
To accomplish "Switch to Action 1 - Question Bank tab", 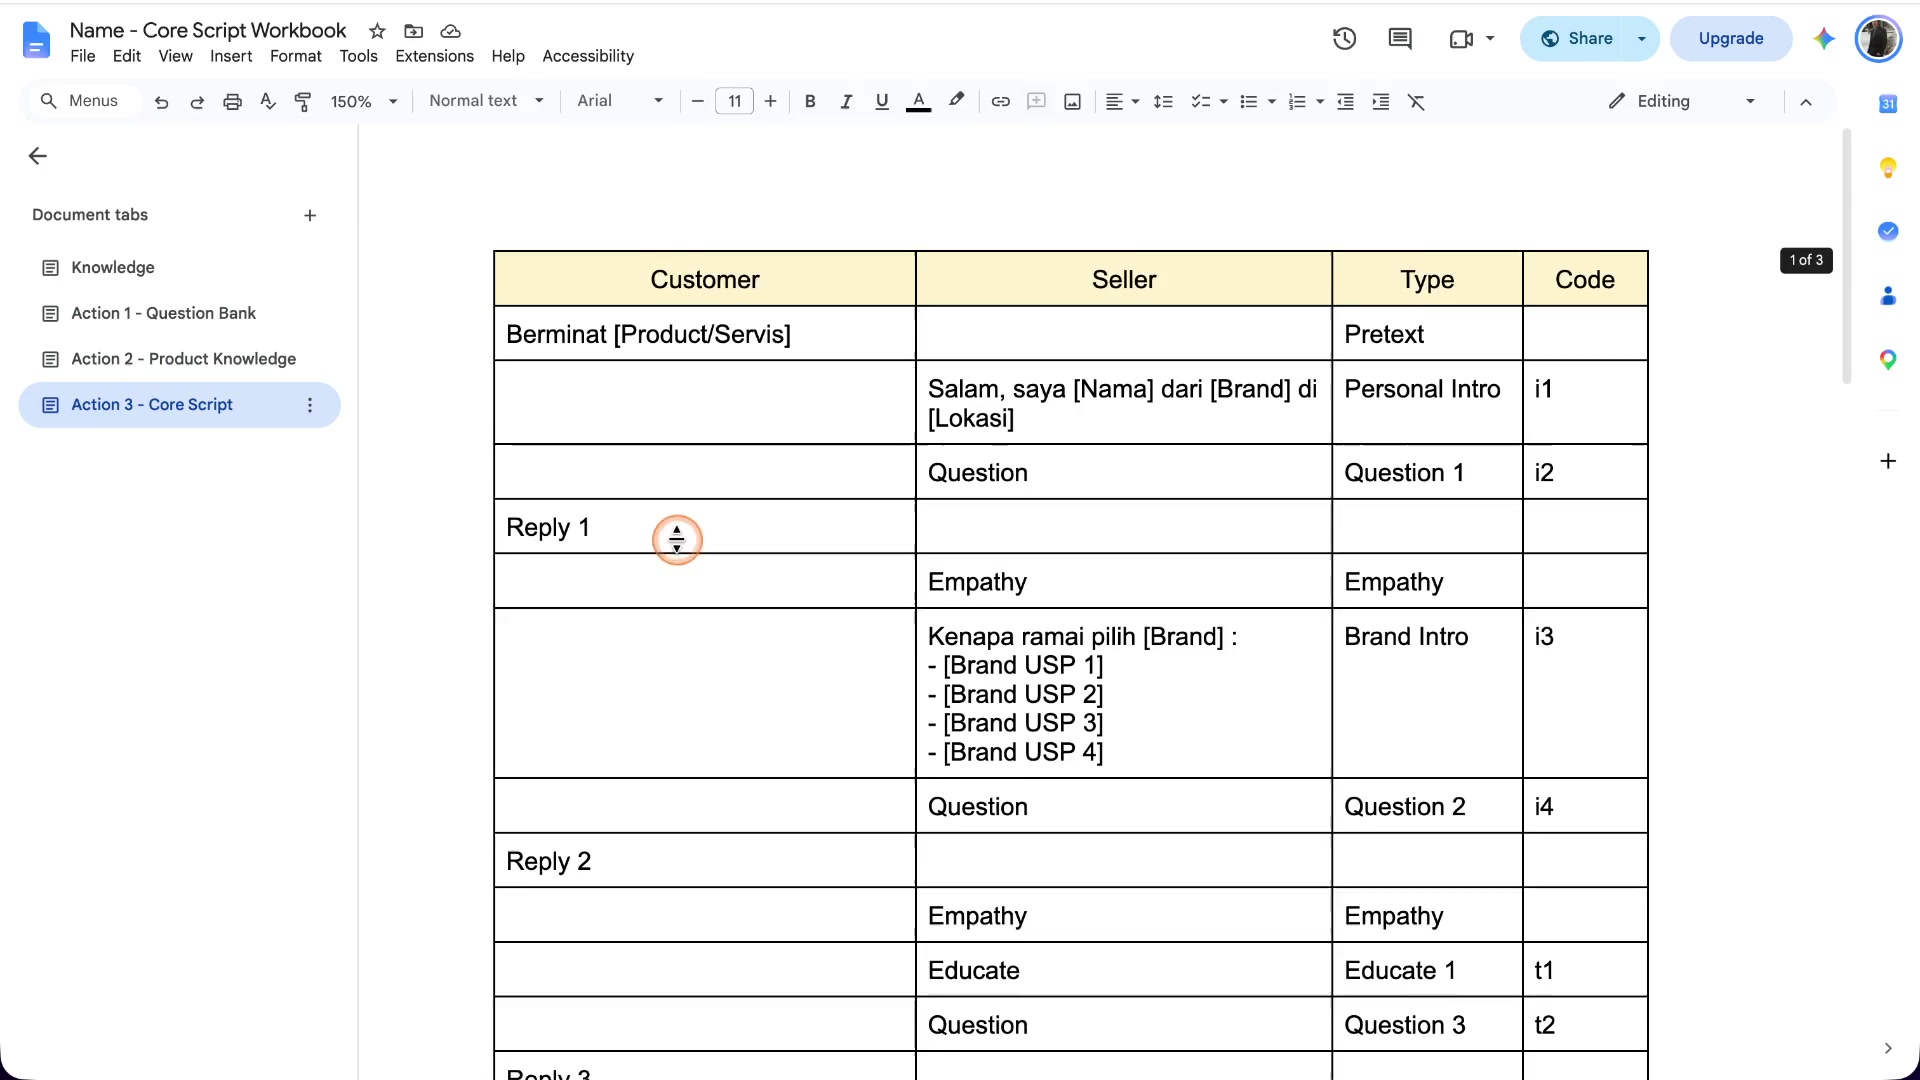I will point(180,313).
